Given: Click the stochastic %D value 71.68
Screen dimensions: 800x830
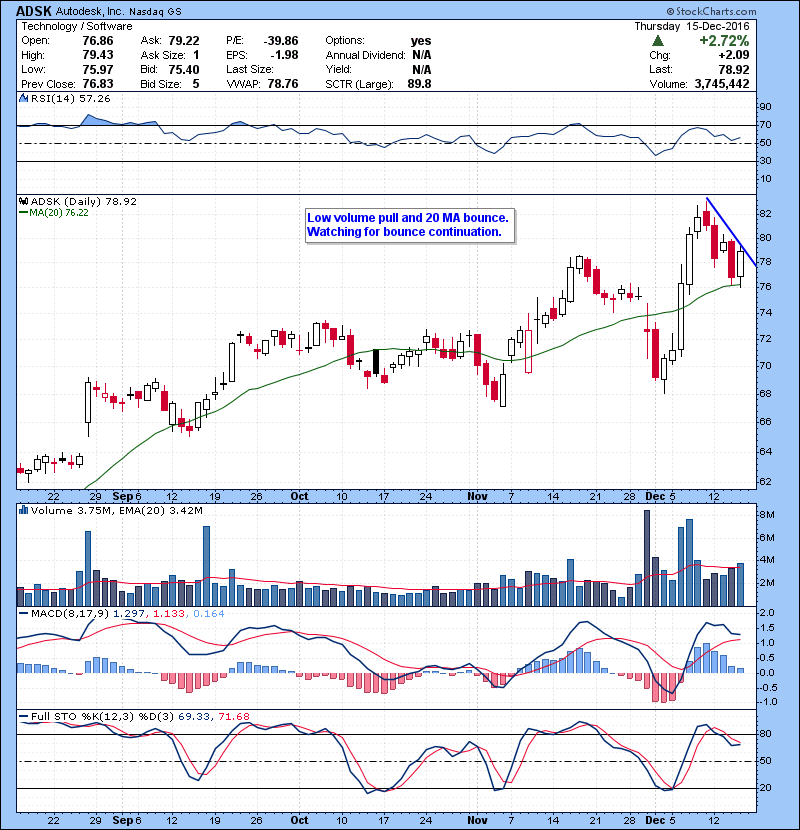Looking at the screenshot, I should (233, 716).
